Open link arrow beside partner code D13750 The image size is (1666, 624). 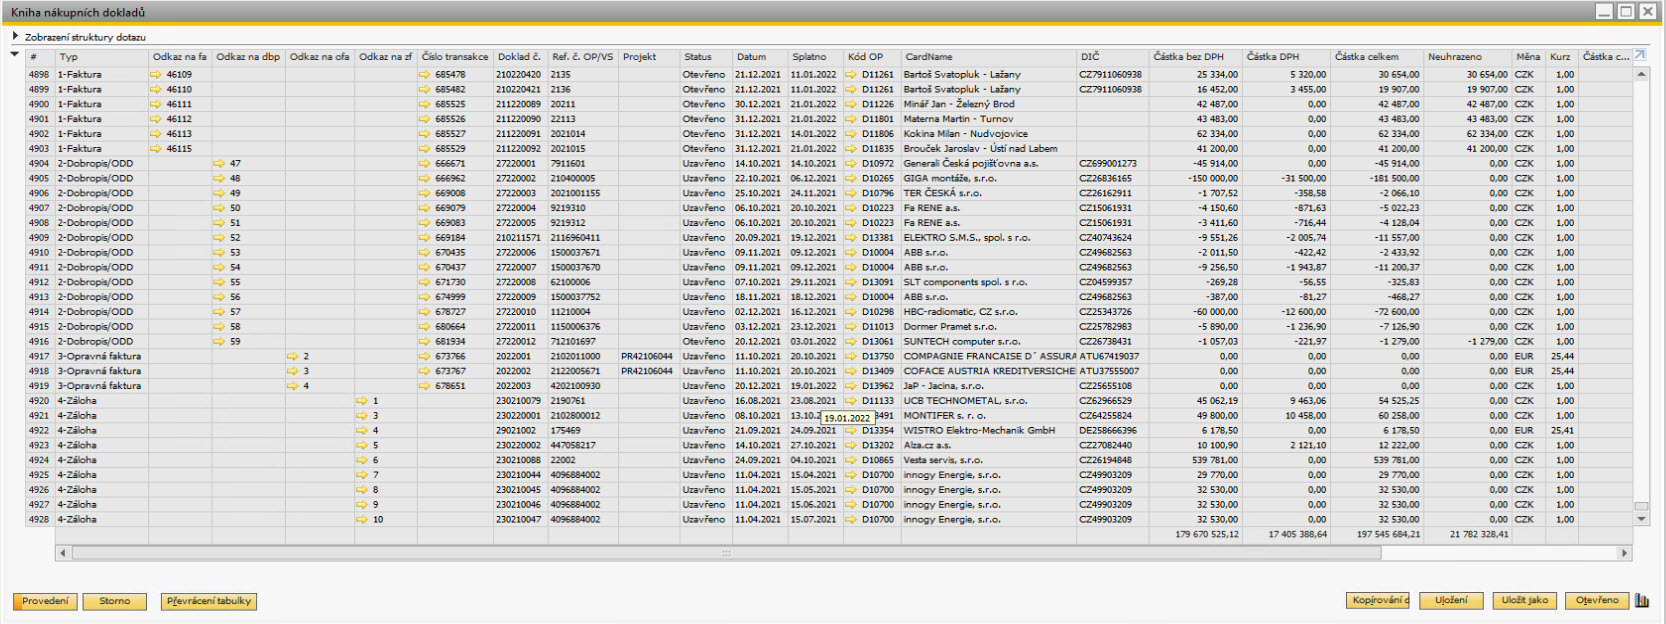click(x=851, y=357)
